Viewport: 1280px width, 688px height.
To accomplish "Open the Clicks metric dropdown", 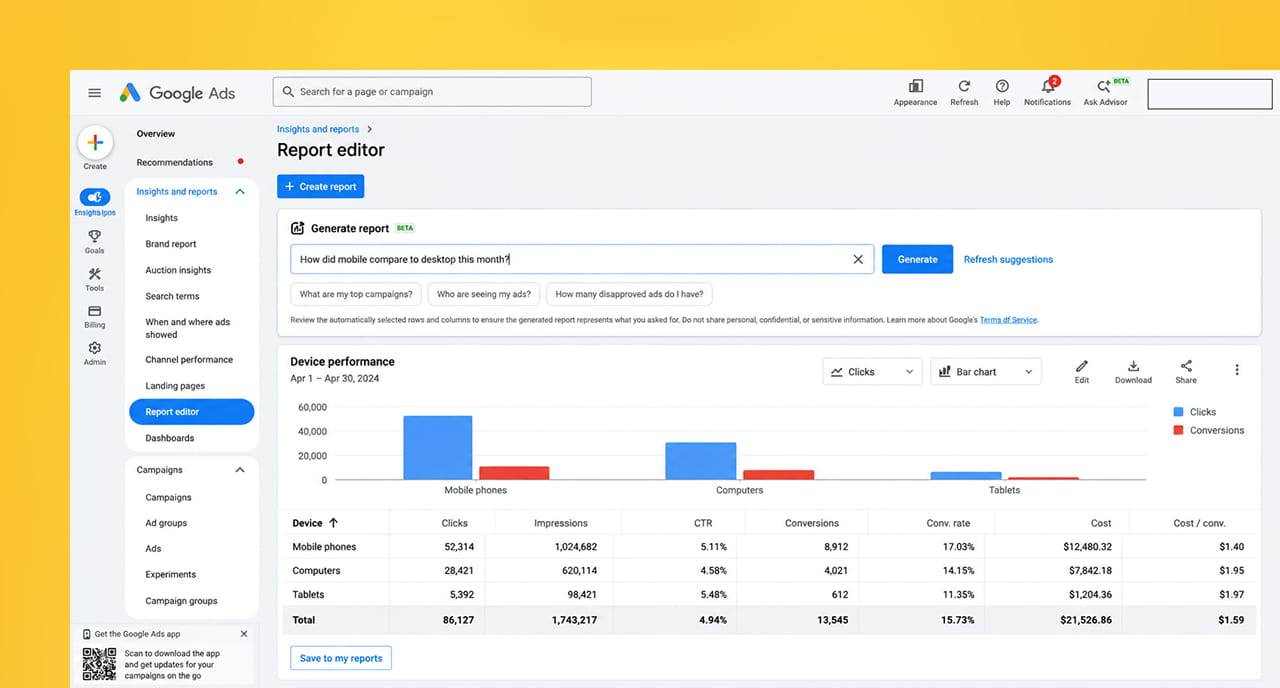I will click(x=872, y=372).
